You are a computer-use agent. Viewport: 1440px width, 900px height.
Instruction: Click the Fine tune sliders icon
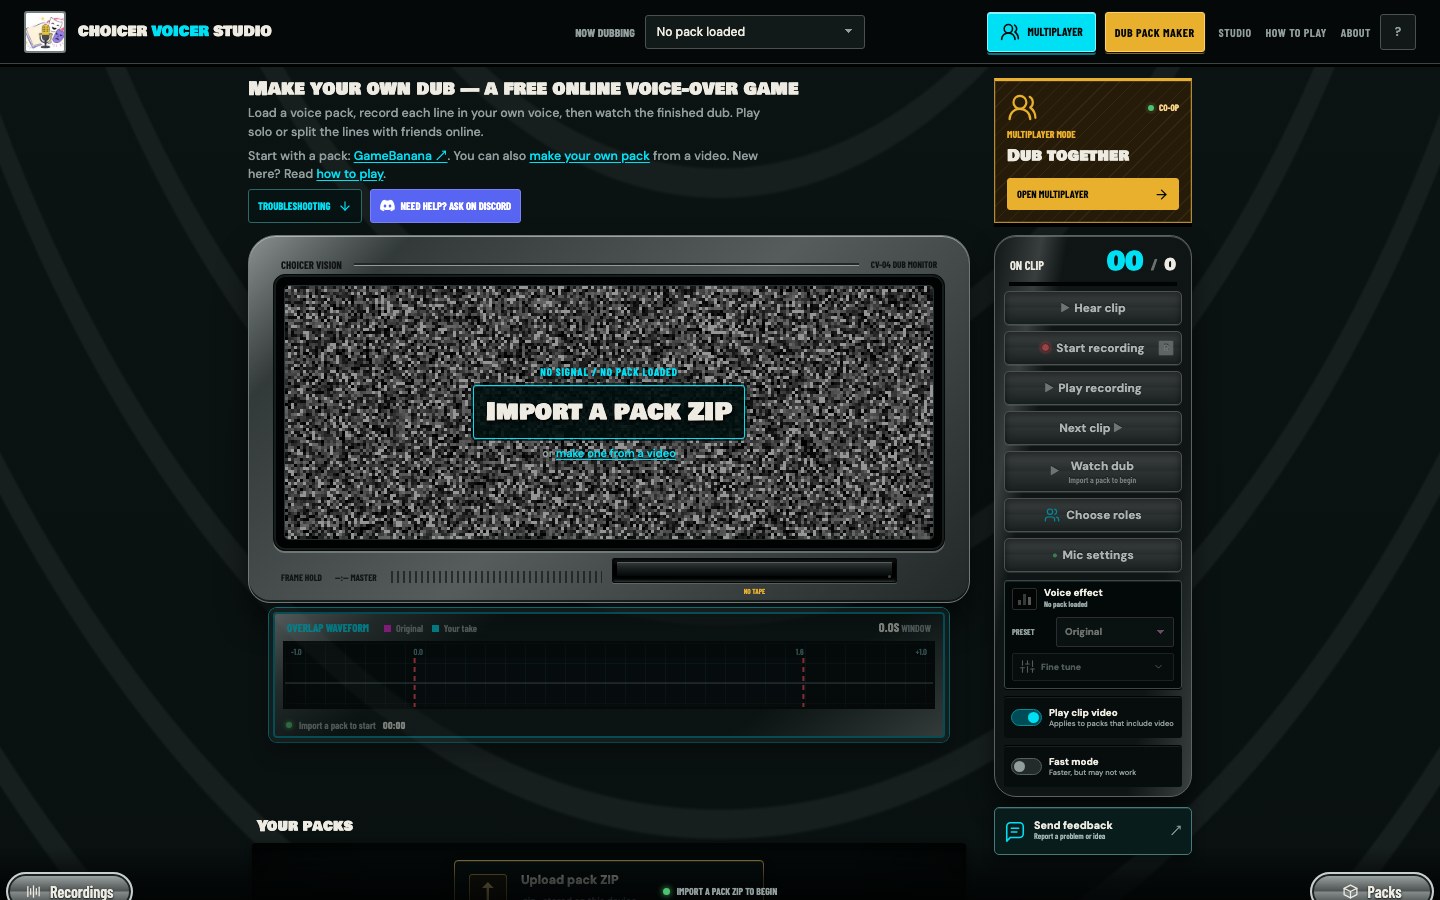(x=1027, y=667)
